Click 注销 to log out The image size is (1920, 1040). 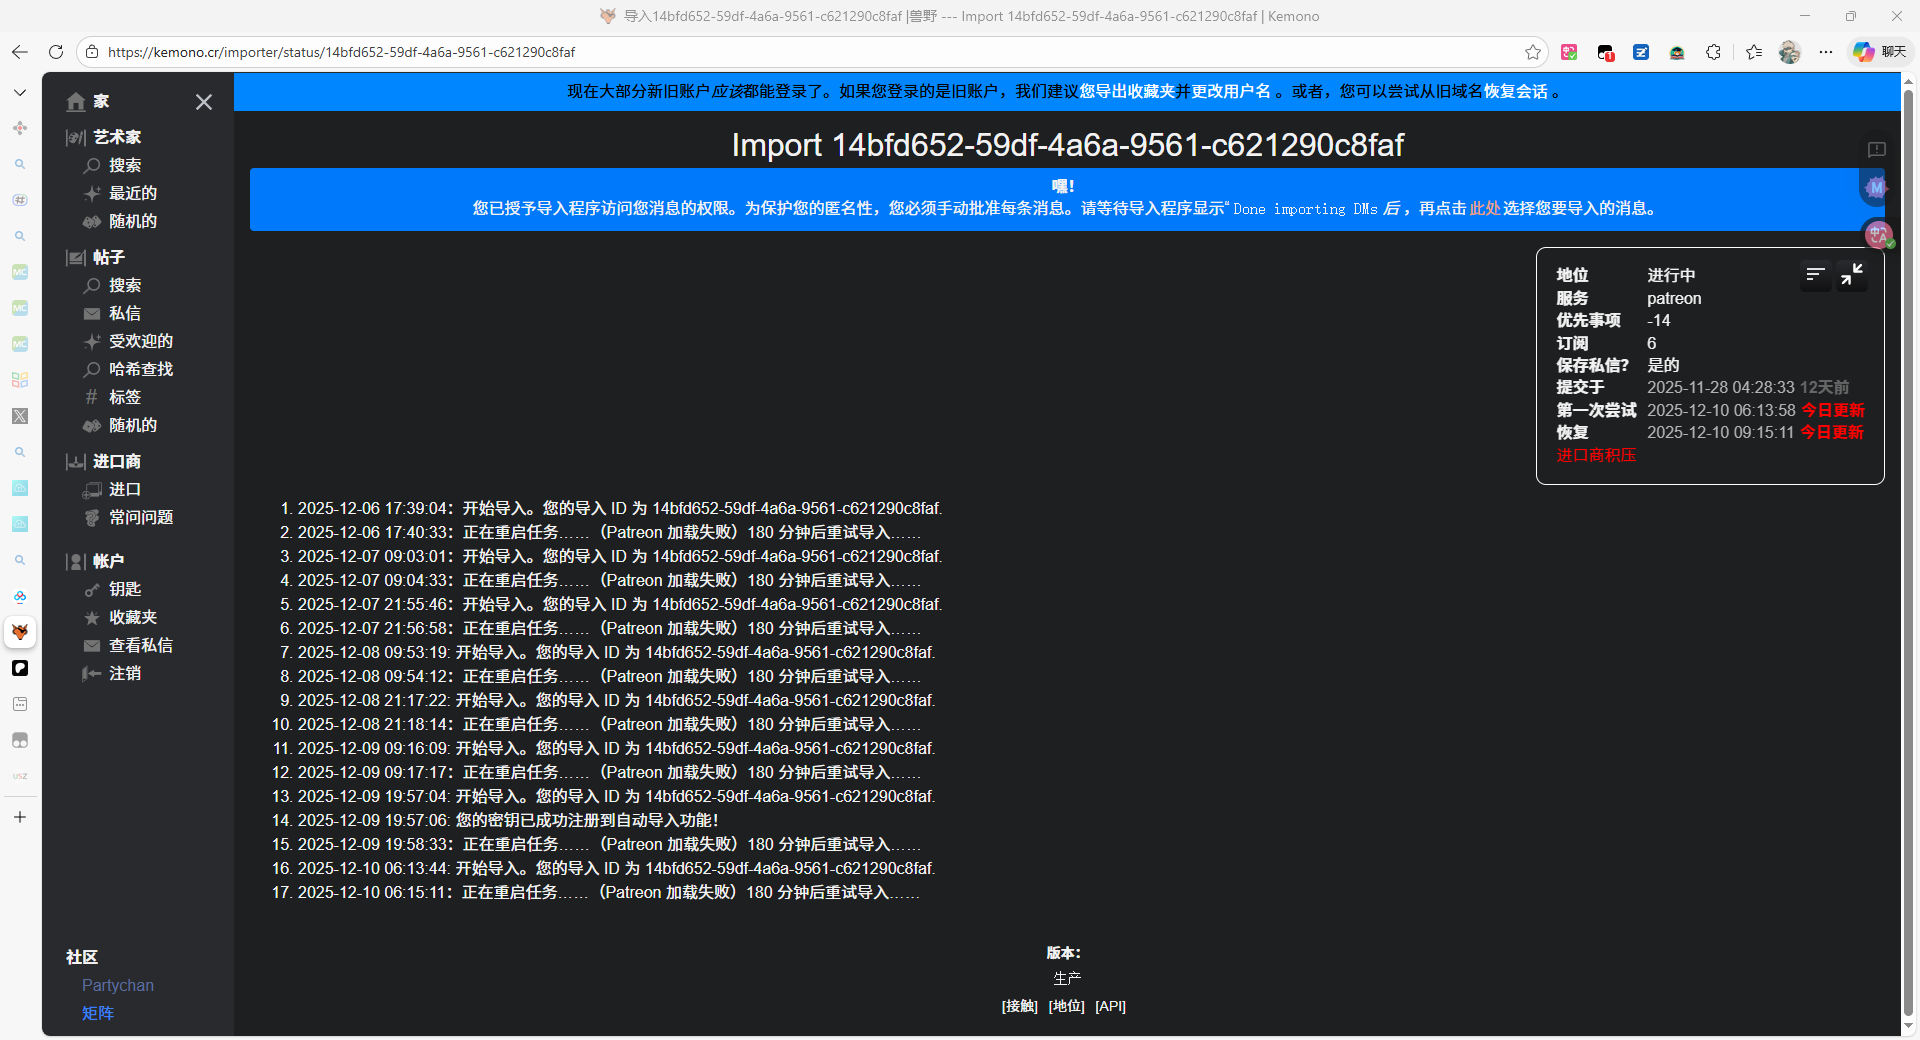pos(124,674)
